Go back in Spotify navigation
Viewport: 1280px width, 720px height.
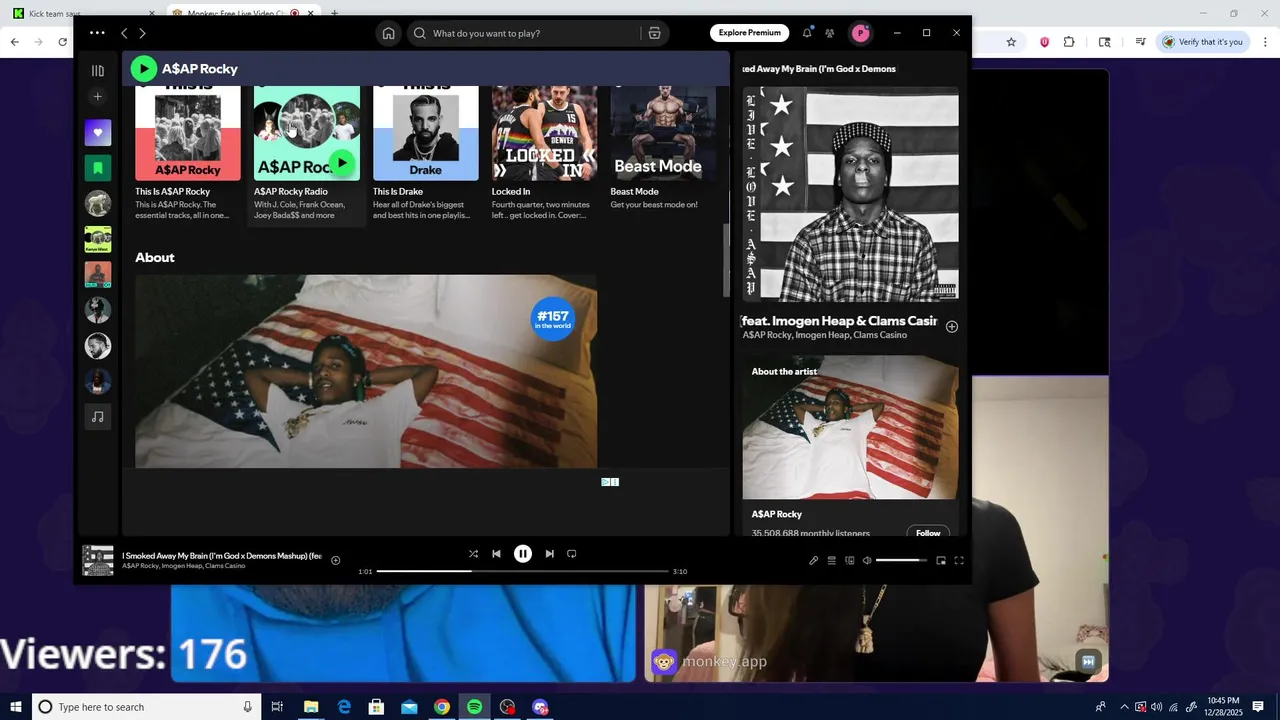[x=124, y=33]
